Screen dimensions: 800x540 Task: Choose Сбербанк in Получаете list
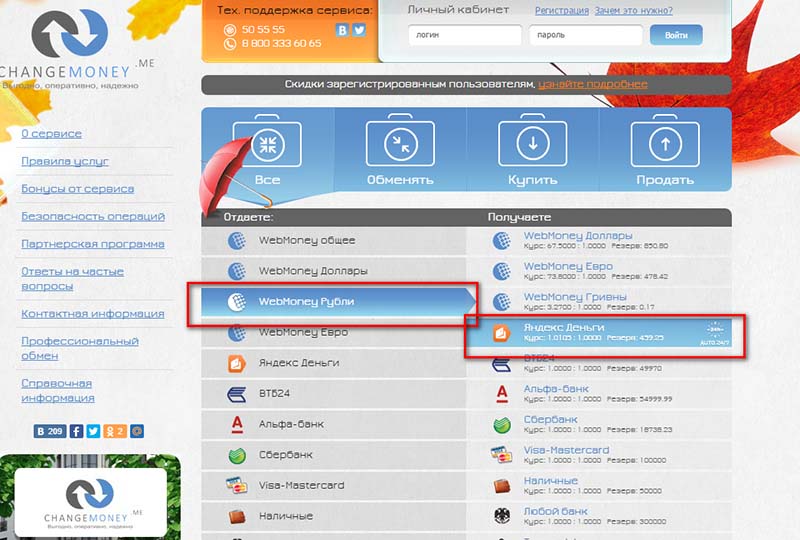(599, 424)
